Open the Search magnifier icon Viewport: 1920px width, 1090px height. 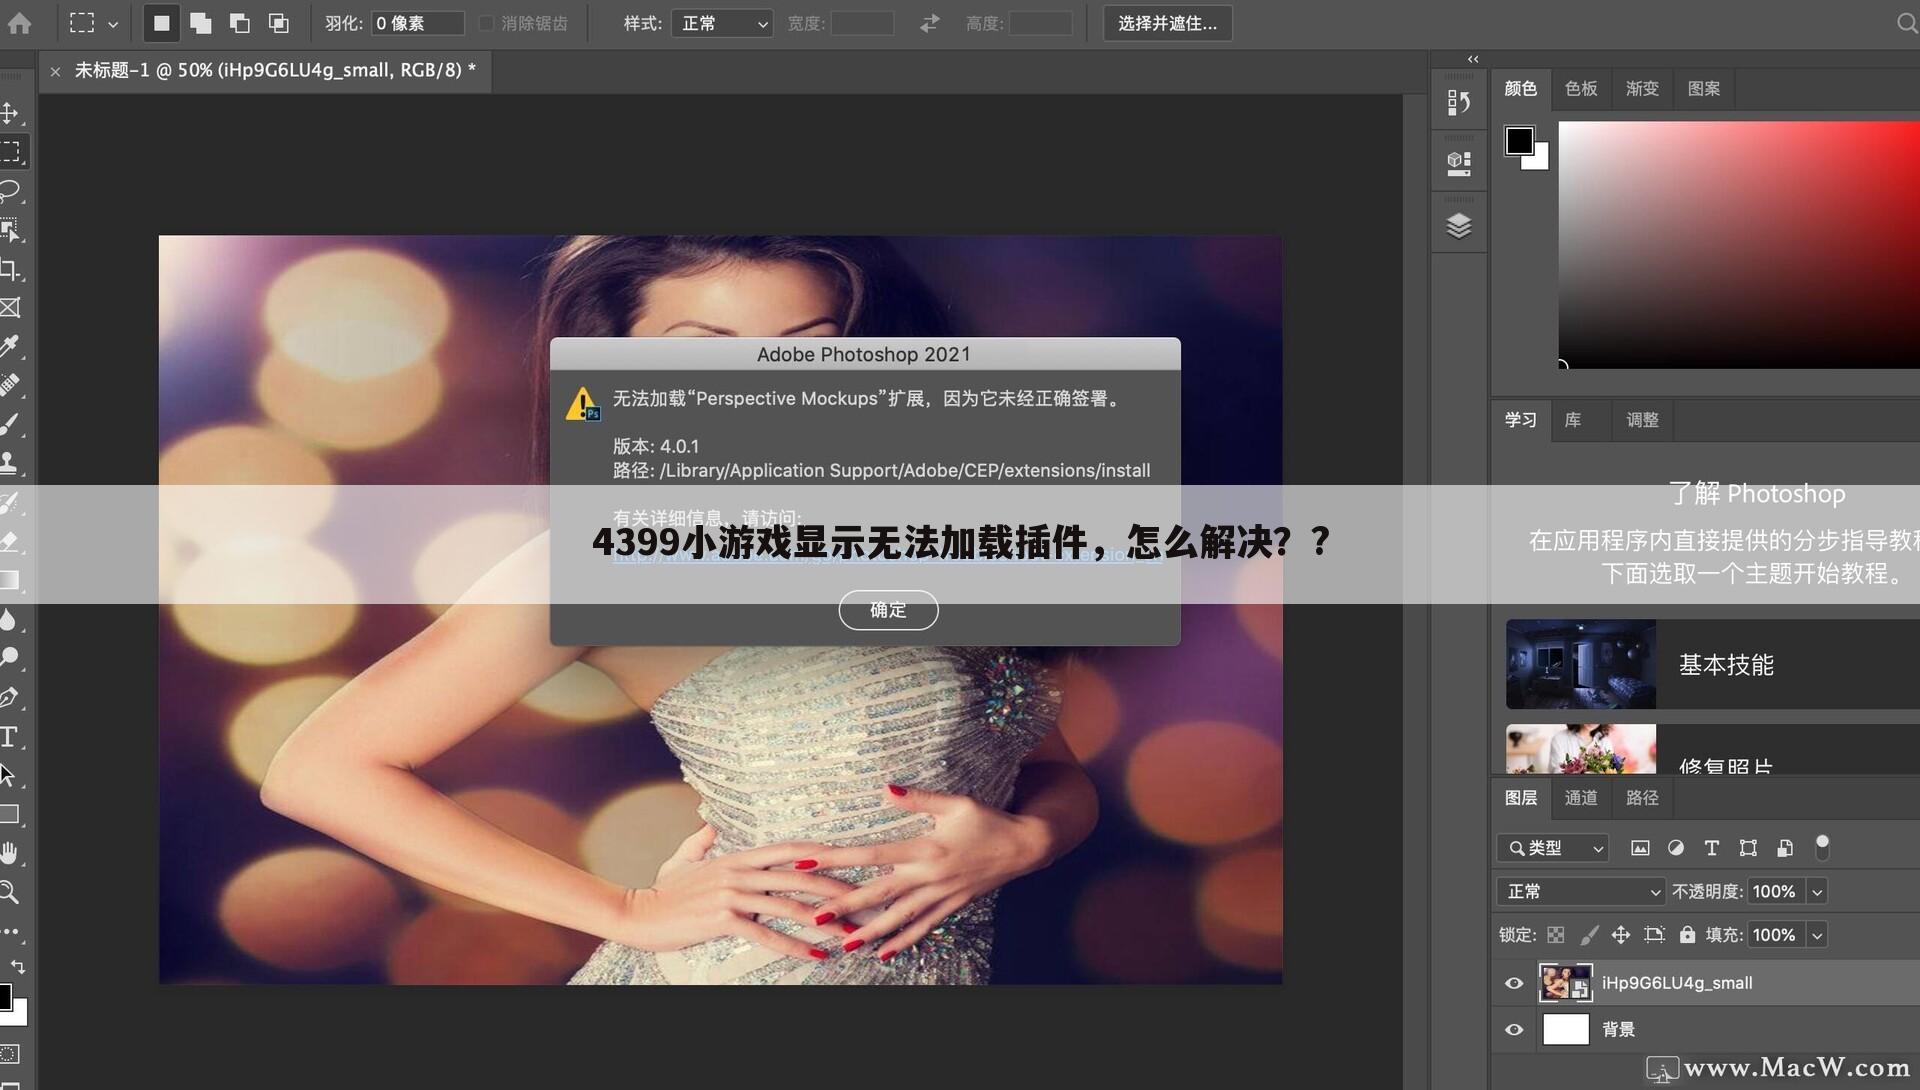[1906, 23]
